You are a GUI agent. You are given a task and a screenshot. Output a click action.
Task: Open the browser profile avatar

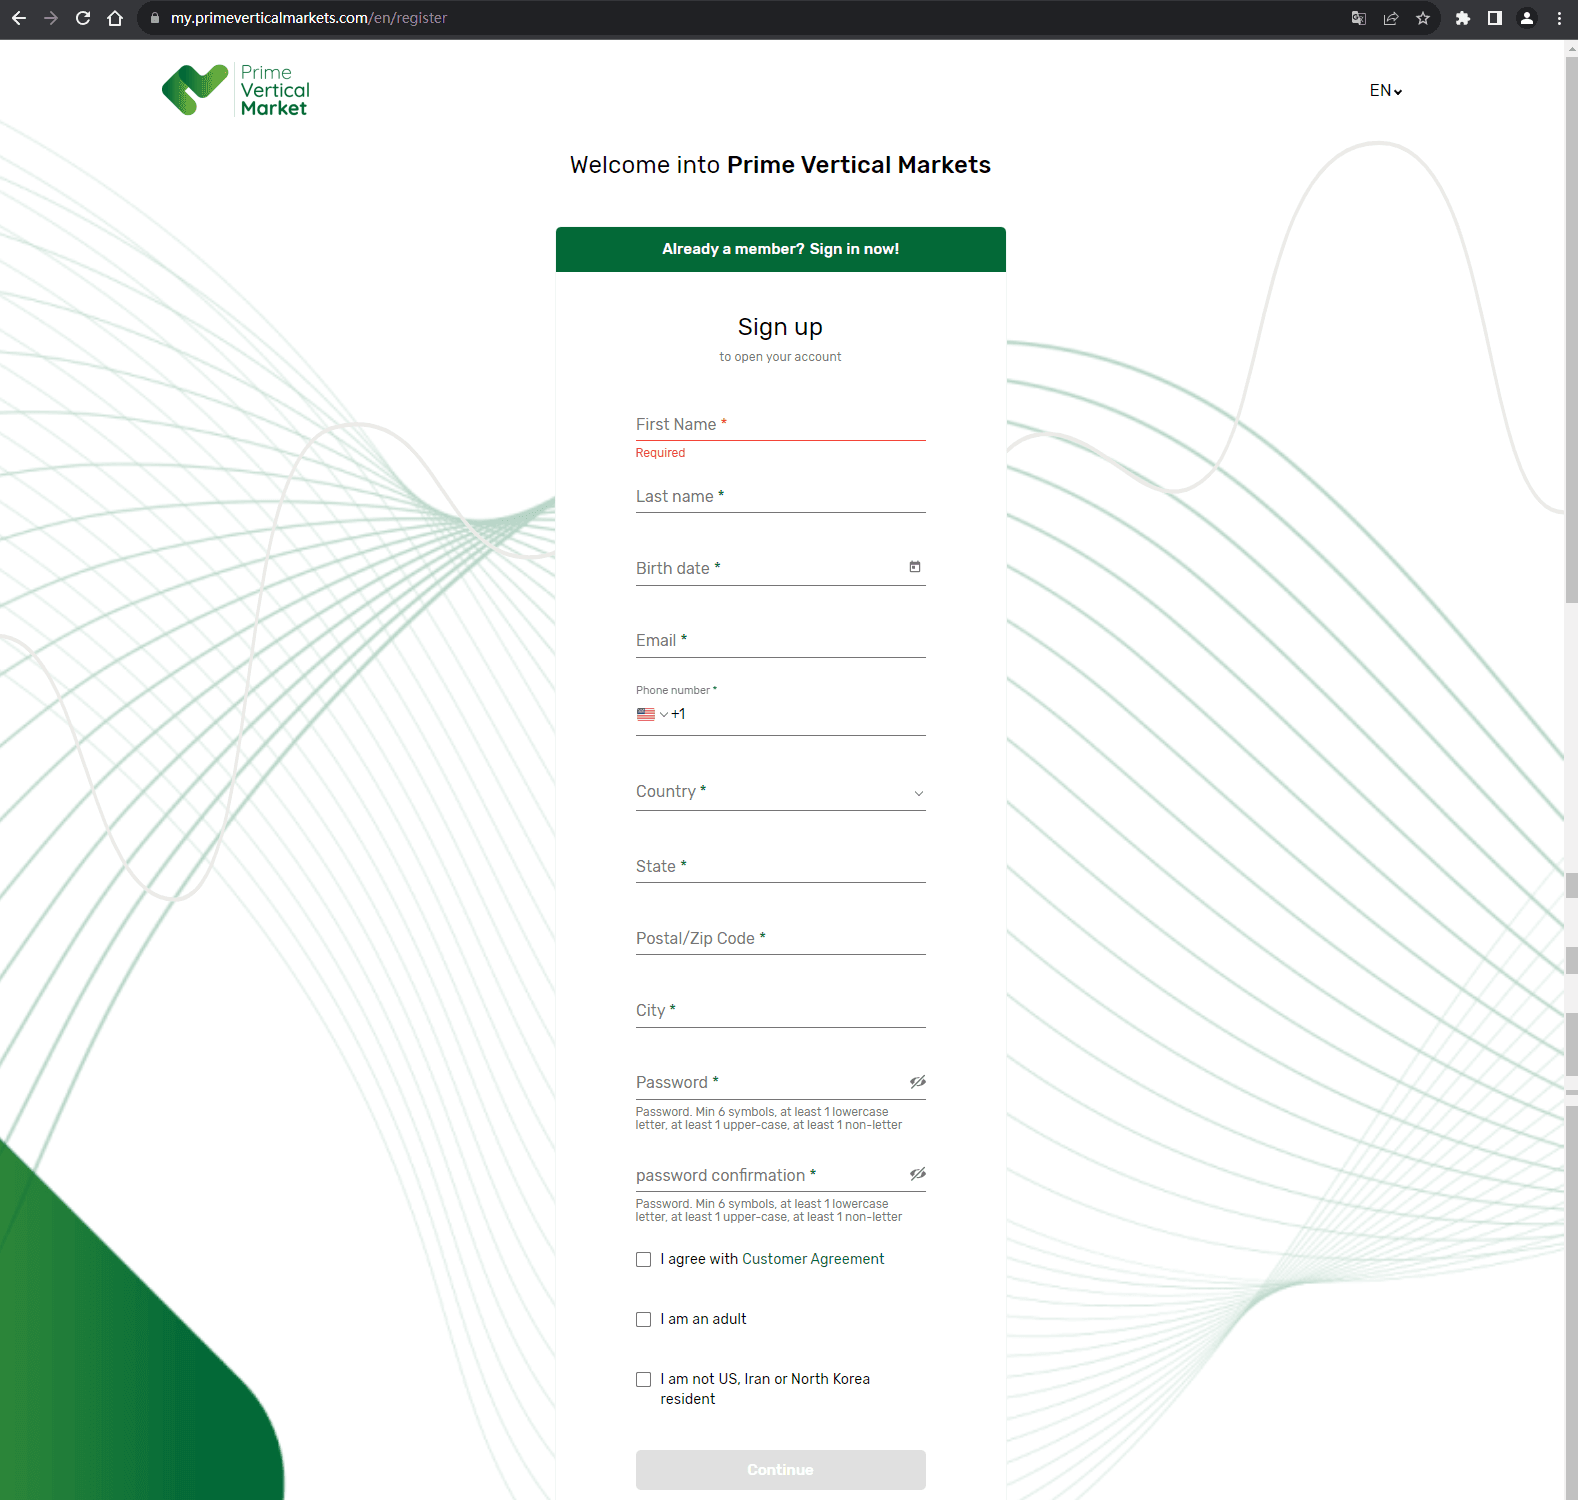[1527, 18]
